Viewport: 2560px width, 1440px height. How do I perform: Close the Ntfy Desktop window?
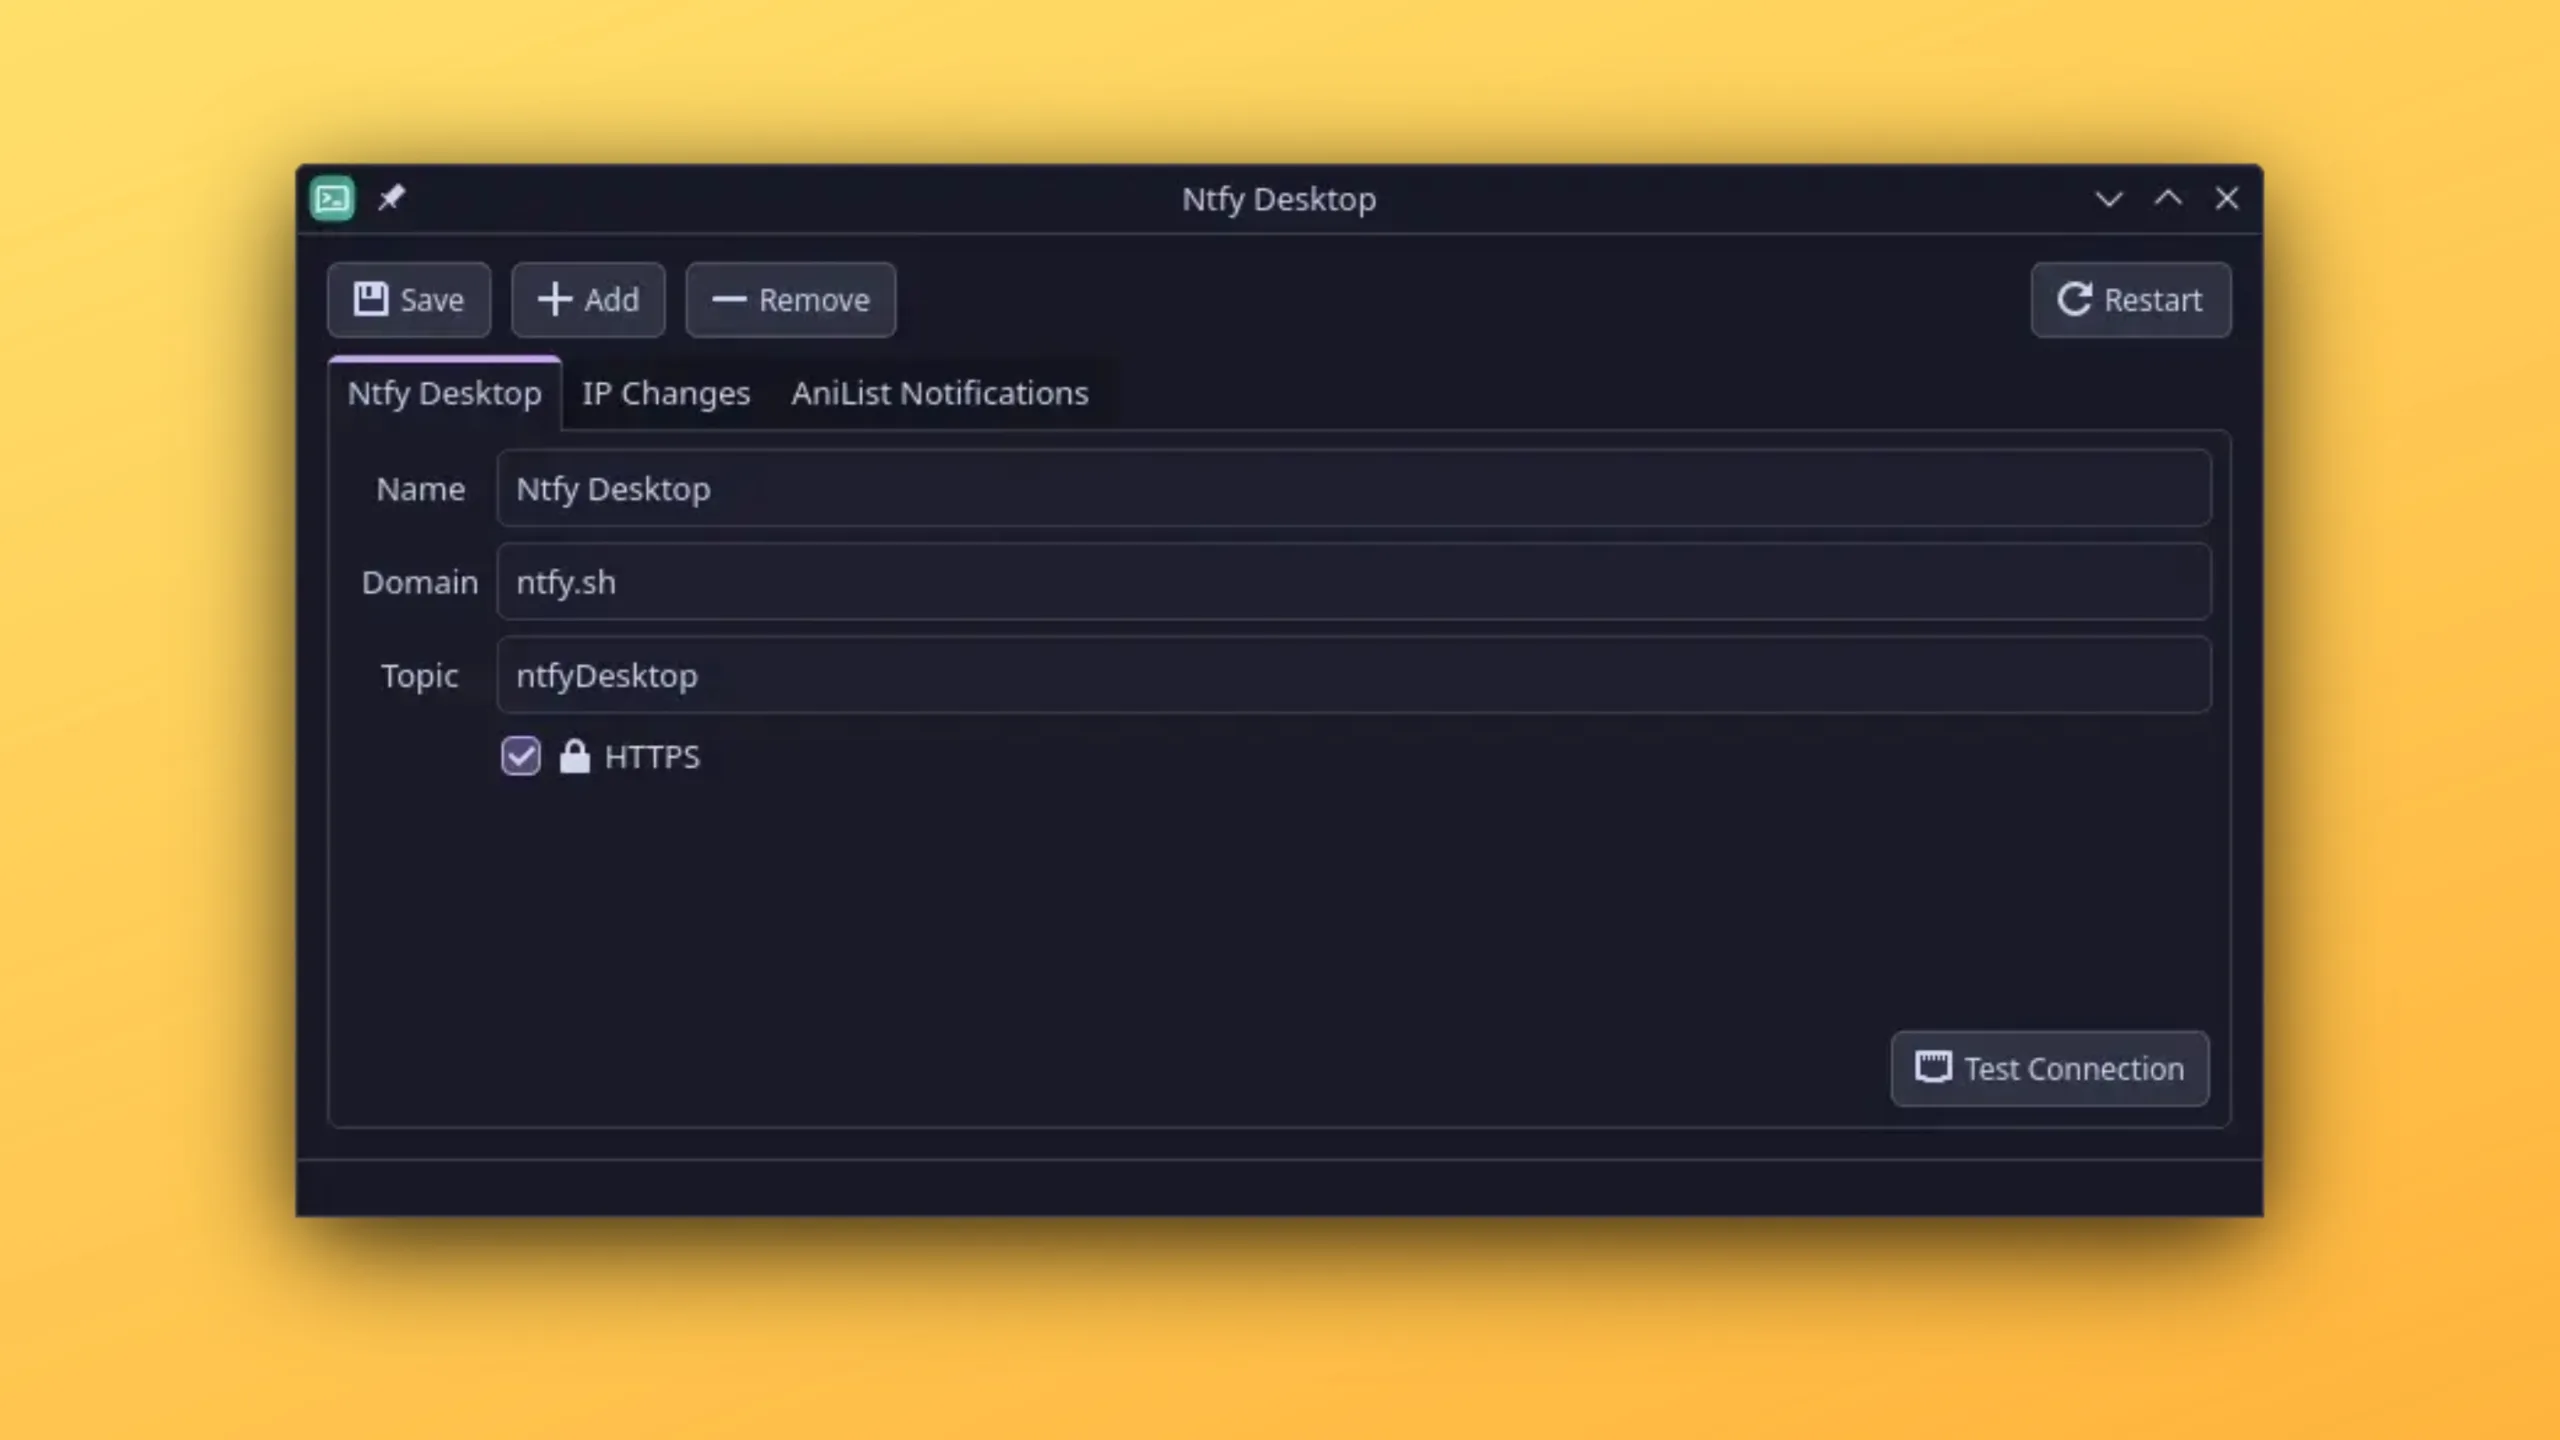click(2227, 198)
